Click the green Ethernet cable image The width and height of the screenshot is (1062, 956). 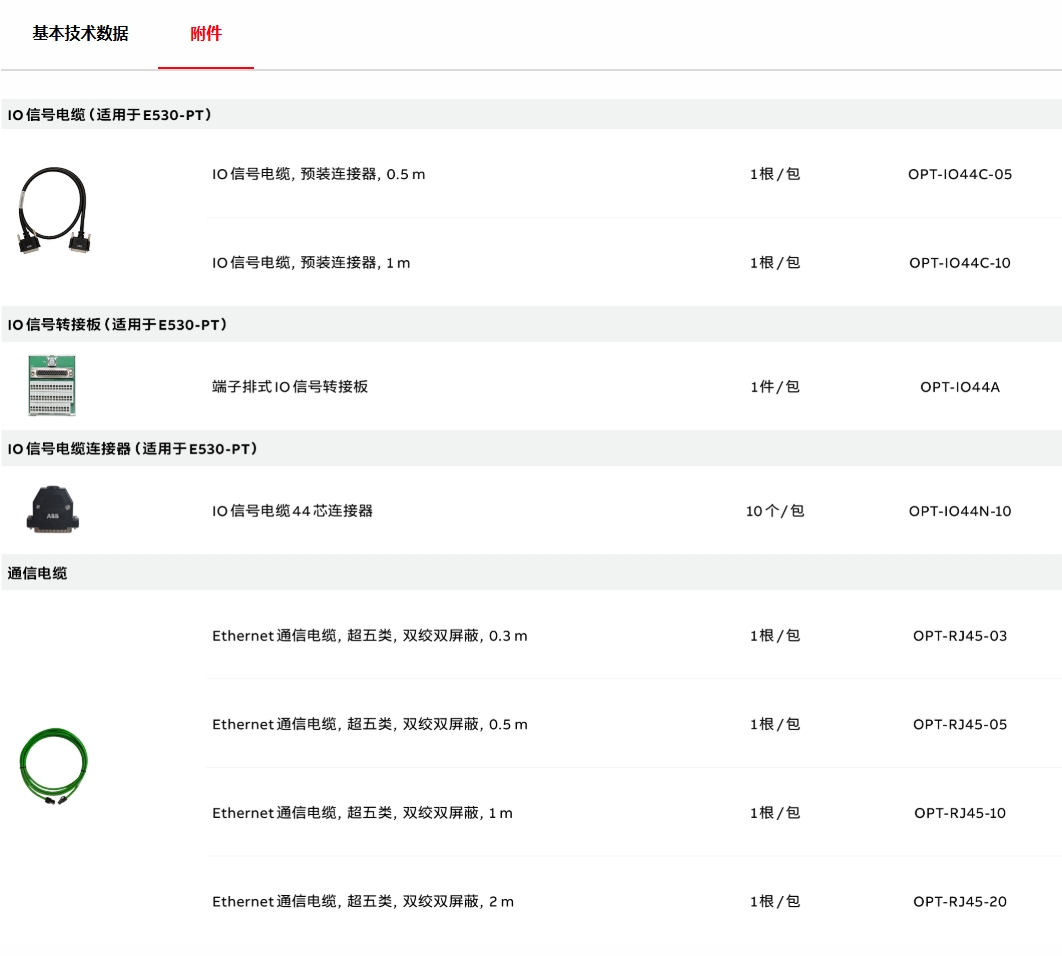click(53, 766)
